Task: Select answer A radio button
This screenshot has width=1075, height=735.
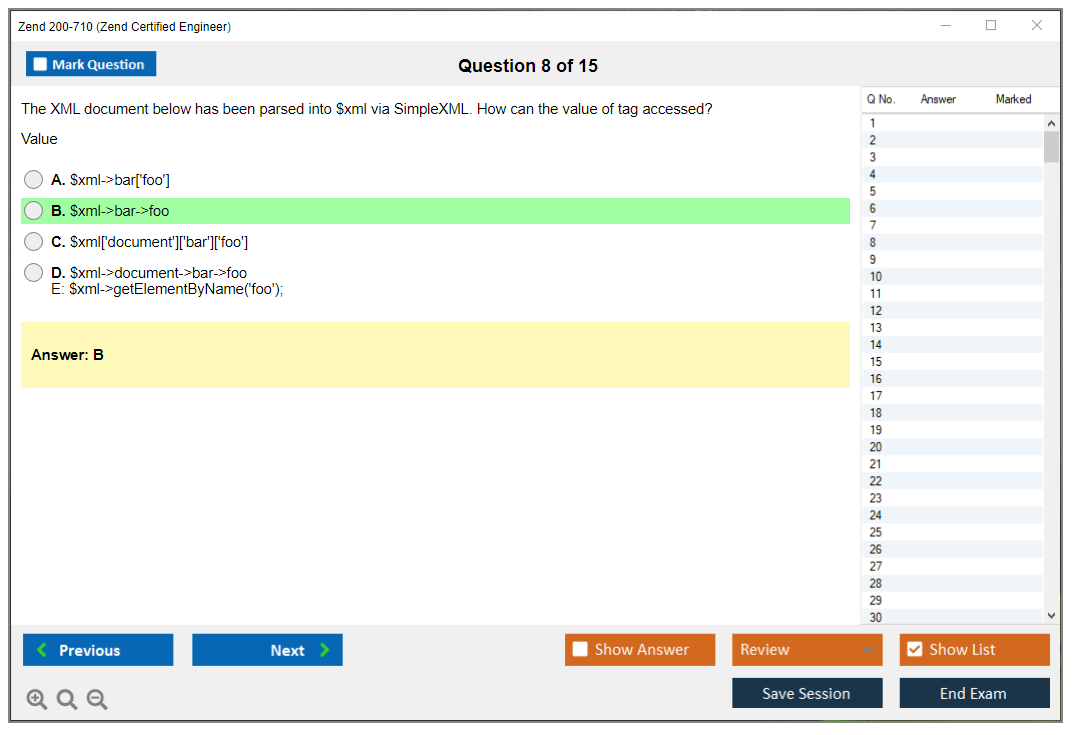Action: pyautogui.click(x=34, y=180)
